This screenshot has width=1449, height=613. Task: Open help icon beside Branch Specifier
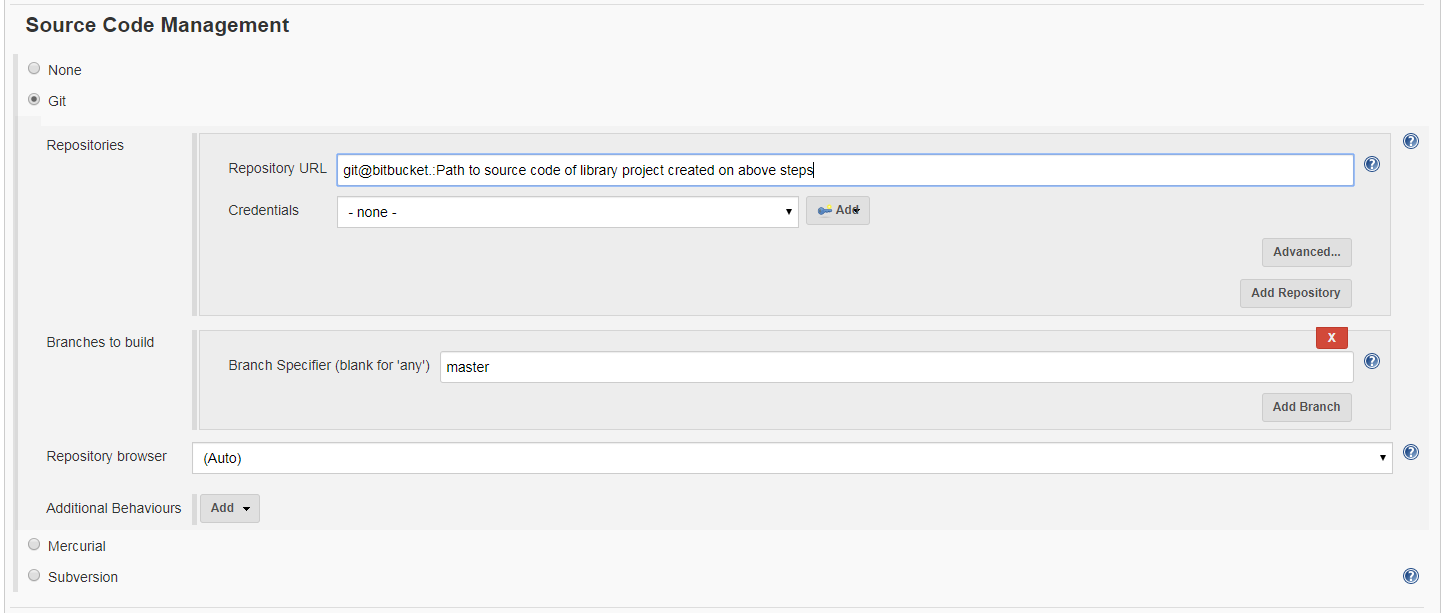click(1371, 361)
